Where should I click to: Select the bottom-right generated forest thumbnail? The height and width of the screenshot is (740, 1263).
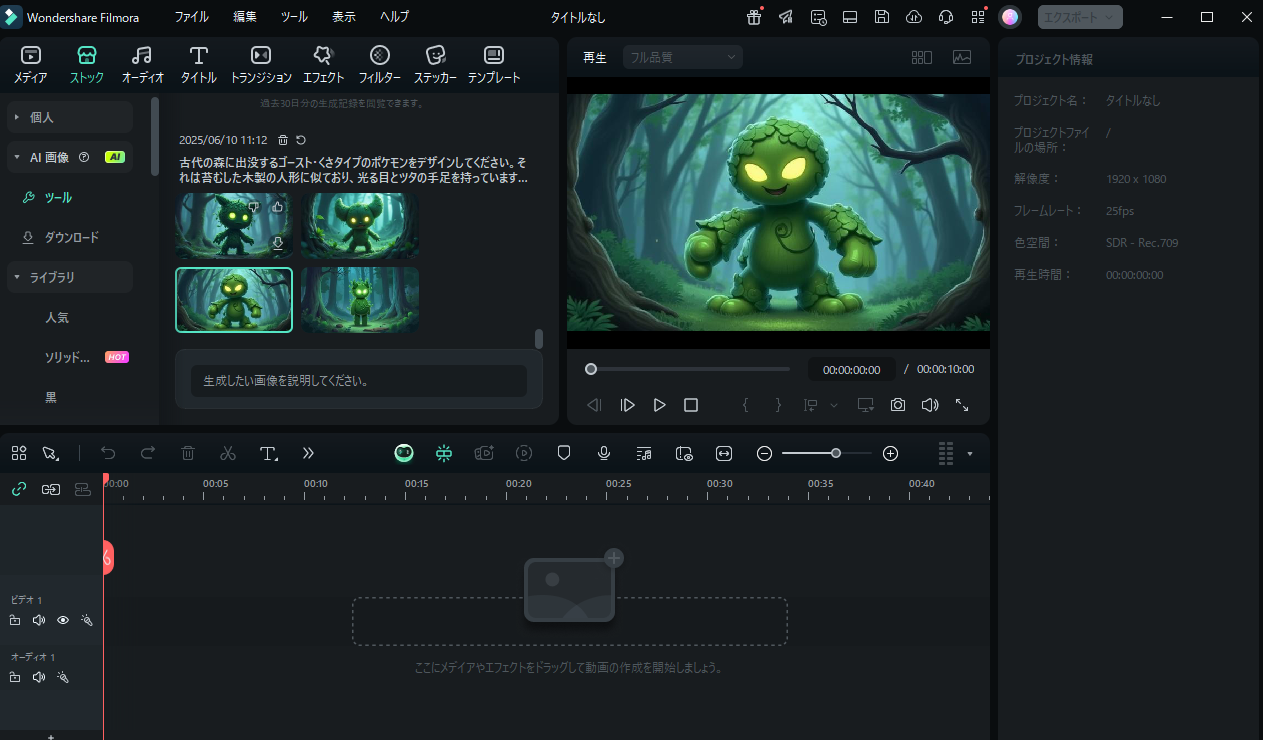(360, 300)
